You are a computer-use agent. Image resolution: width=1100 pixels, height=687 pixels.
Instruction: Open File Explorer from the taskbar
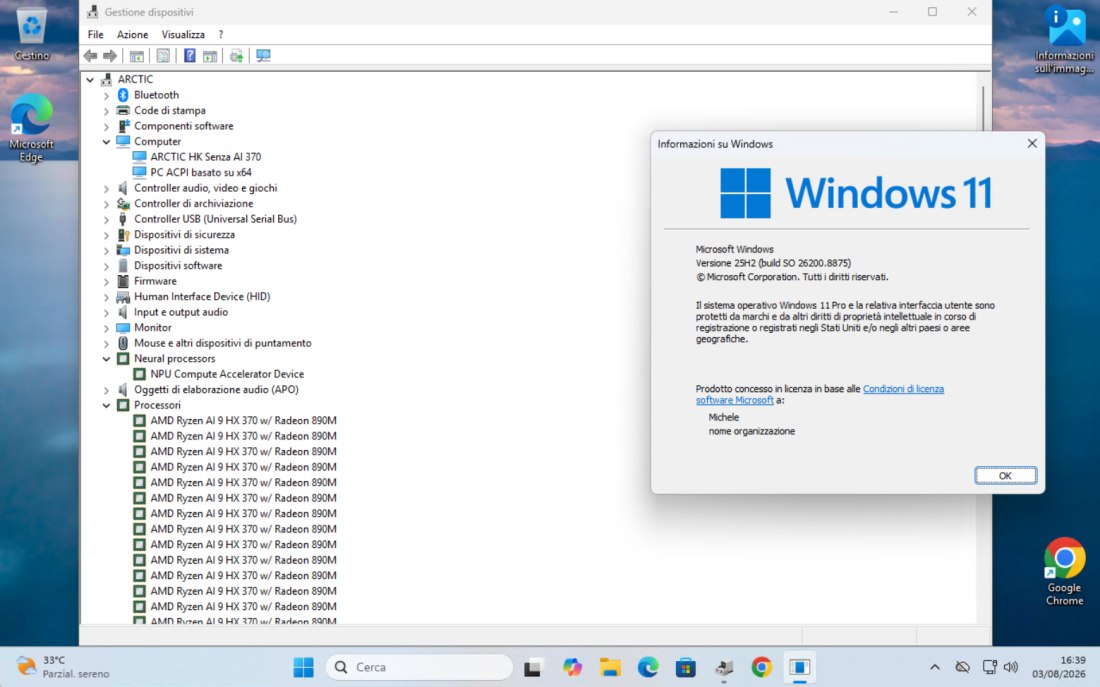click(x=610, y=667)
